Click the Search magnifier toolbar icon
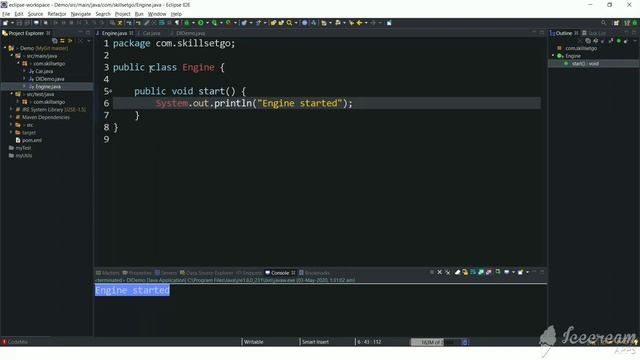 (289, 23)
